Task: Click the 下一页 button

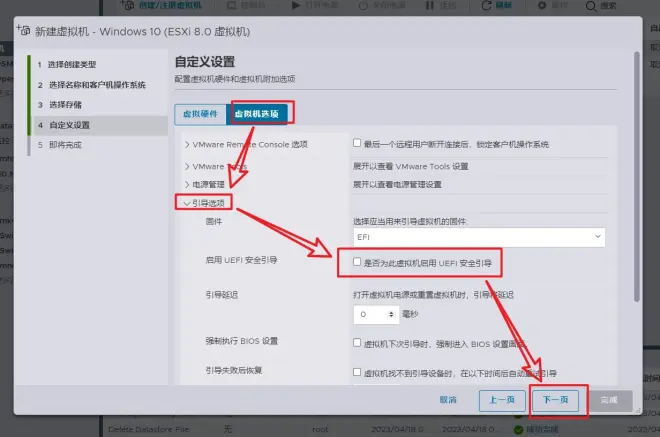Action: pyautogui.click(x=555, y=400)
